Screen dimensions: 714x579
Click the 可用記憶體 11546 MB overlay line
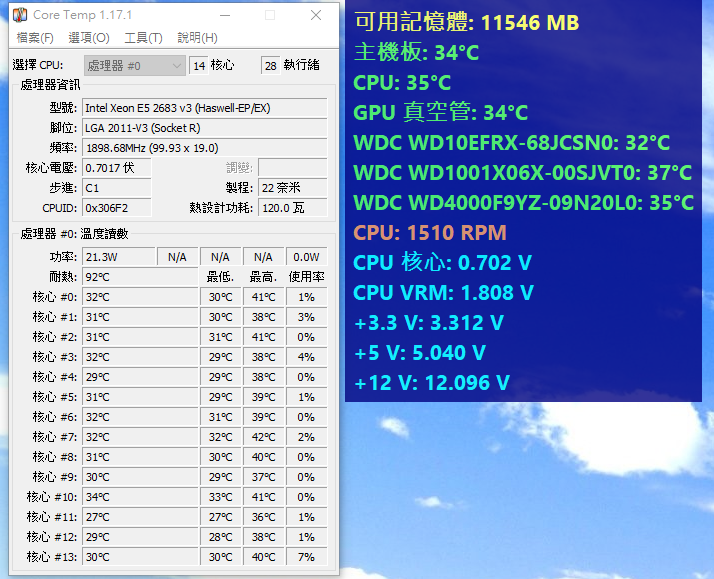[467, 22]
